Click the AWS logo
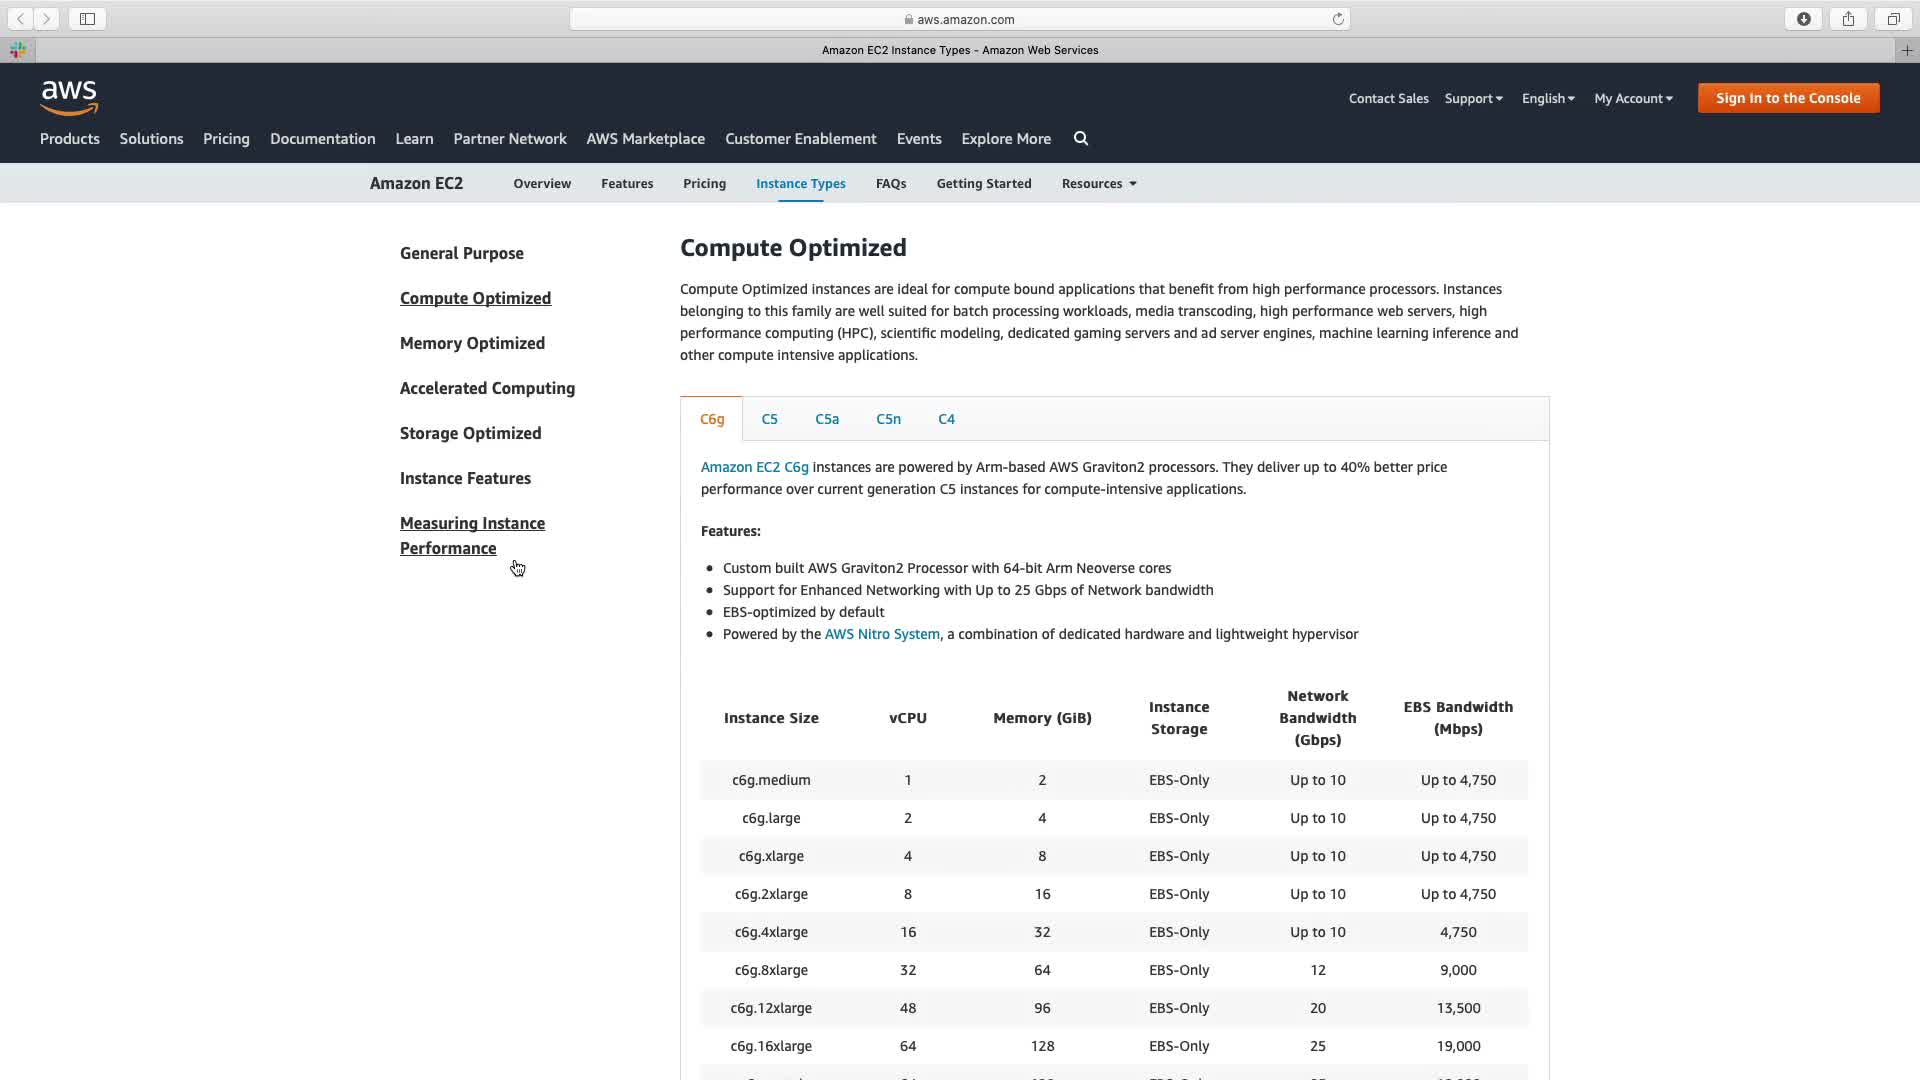The width and height of the screenshot is (1920, 1080). (69, 97)
